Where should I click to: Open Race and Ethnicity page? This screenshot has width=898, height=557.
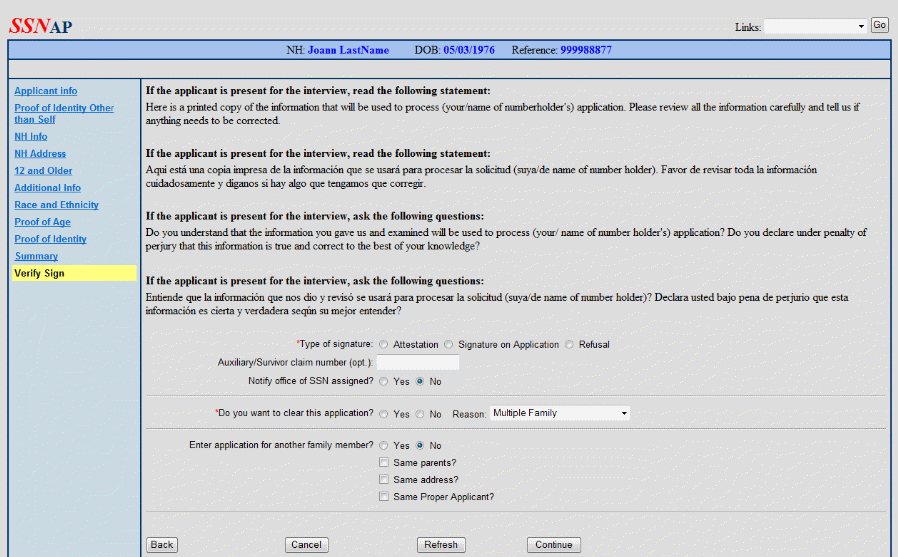pos(57,206)
